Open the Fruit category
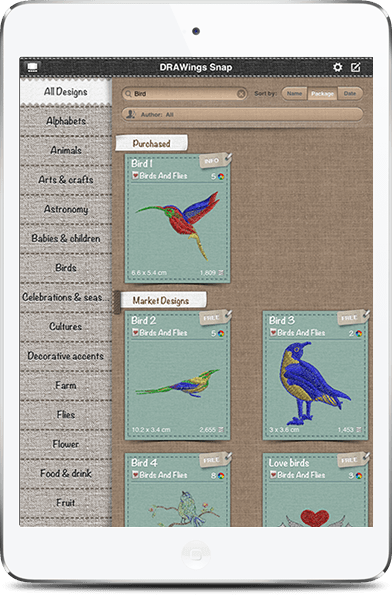 click(x=65, y=503)
